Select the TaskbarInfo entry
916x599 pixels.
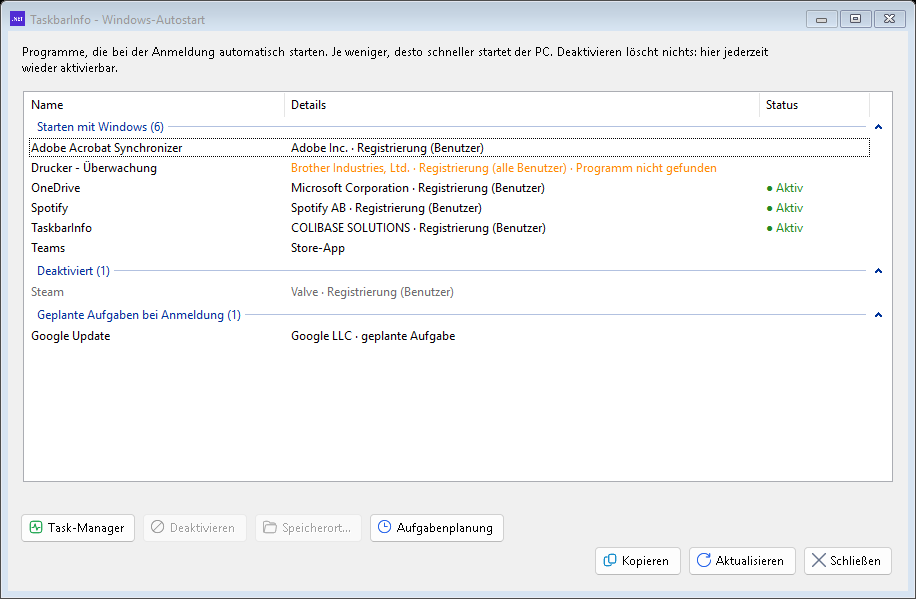click(449, 227)
